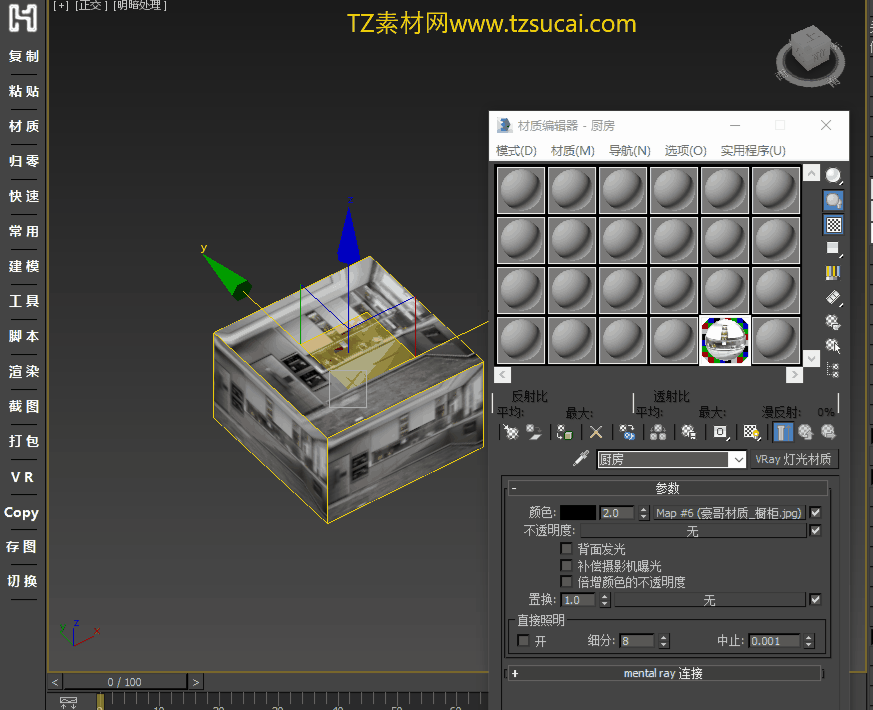This screenshot has height=710, width=873.
Task: Open material editor Options icon
Action: 833,322
